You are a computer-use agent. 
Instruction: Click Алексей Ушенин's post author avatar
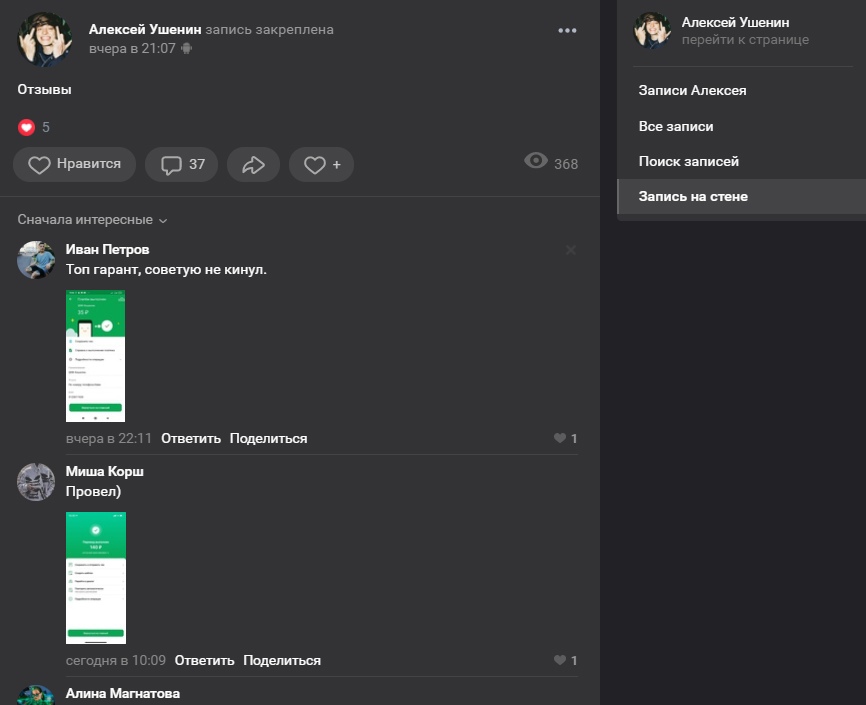coord(45,39)
